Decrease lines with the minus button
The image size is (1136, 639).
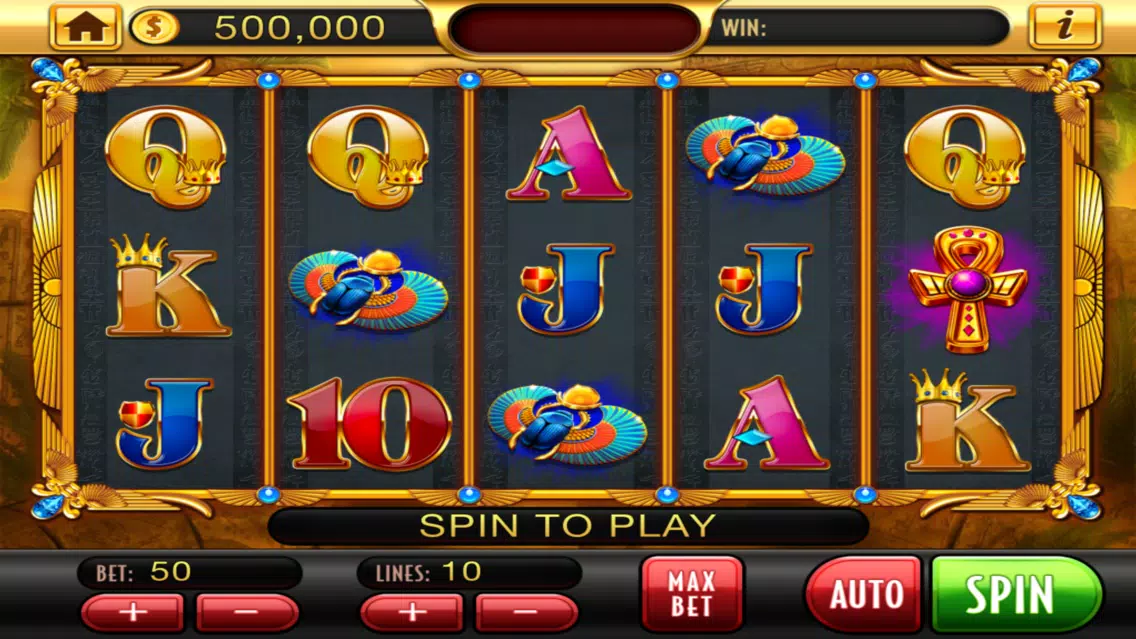click(527, 612)
